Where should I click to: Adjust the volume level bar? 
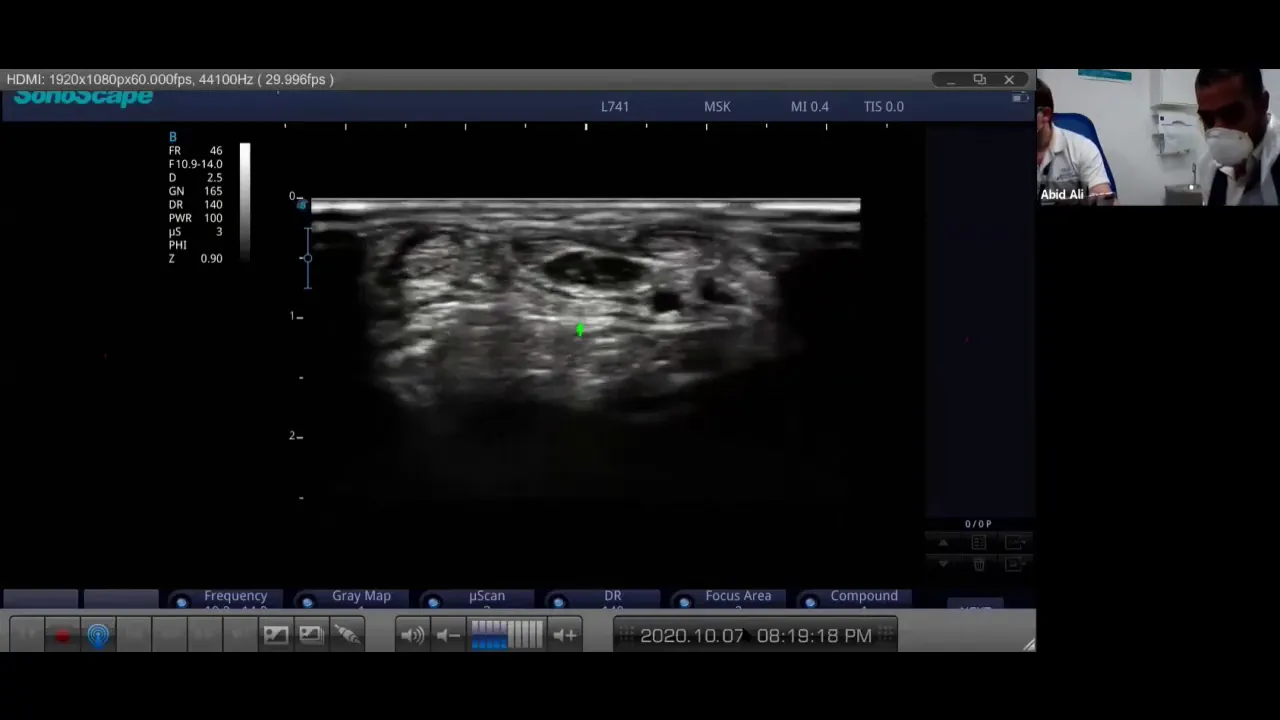coord(506,635)
